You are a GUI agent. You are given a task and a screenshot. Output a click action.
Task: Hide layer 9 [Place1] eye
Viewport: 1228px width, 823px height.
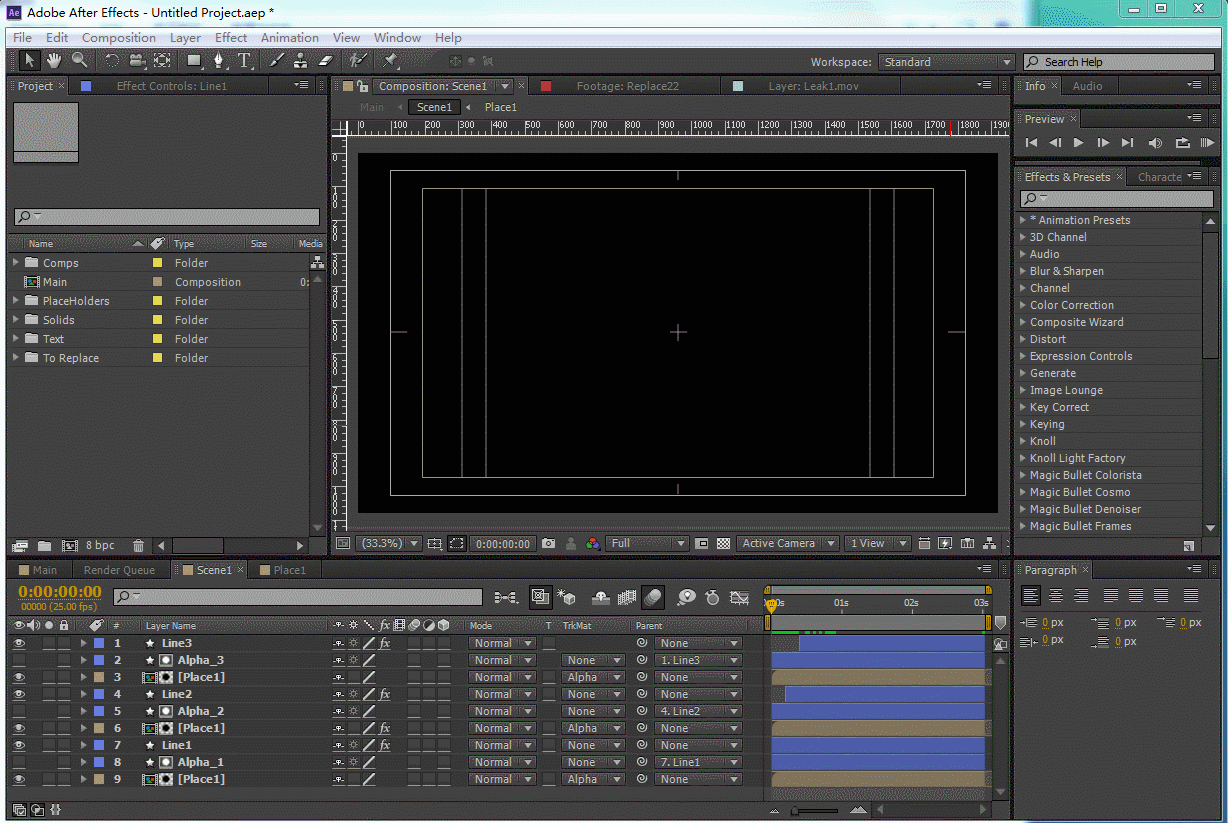pos(19,779)
